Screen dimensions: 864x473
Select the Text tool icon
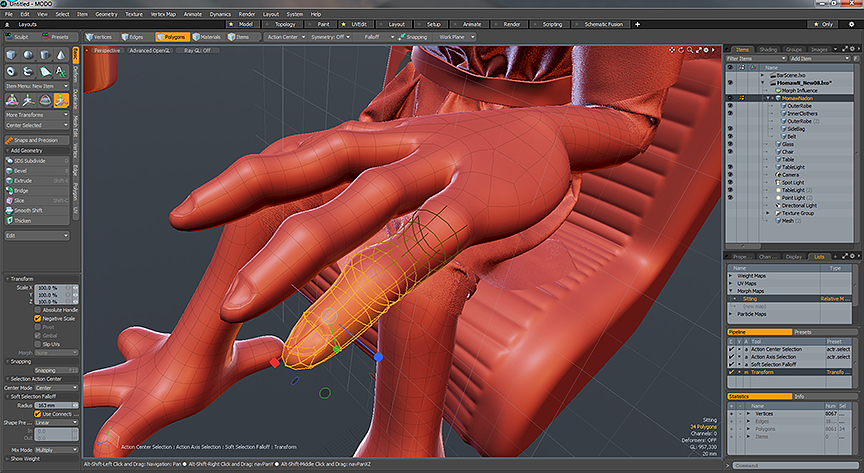tap(61, 72)
